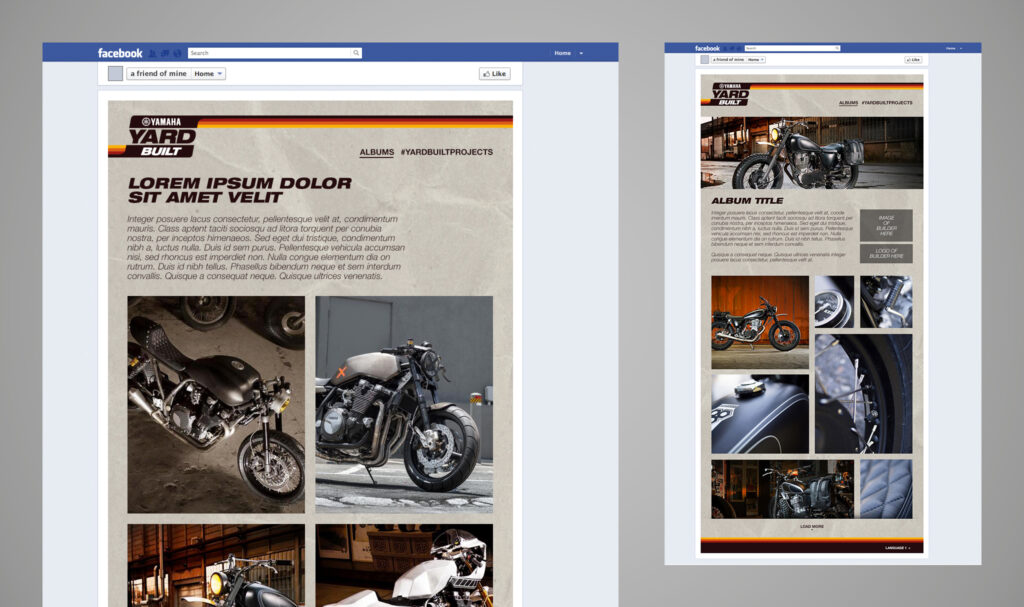Click the search field in left Facebook header
Screen dimensions: 1024x607
pos(268,53)
